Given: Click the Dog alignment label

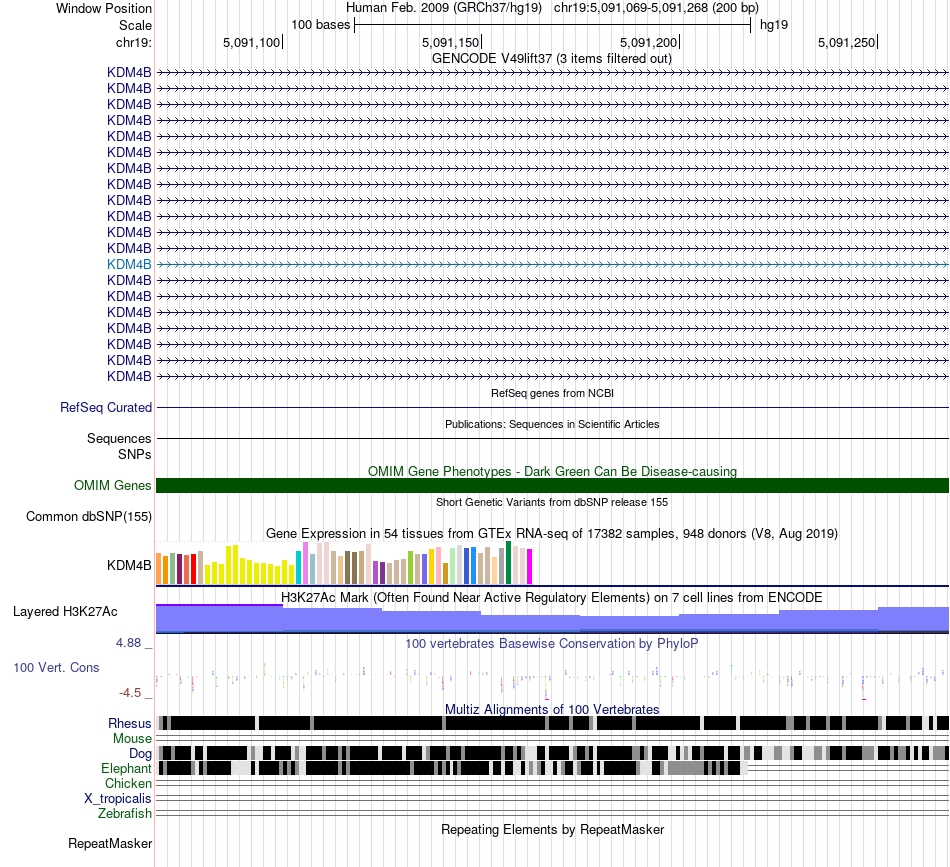Looking at the screenshot, I should pos(141,753).
